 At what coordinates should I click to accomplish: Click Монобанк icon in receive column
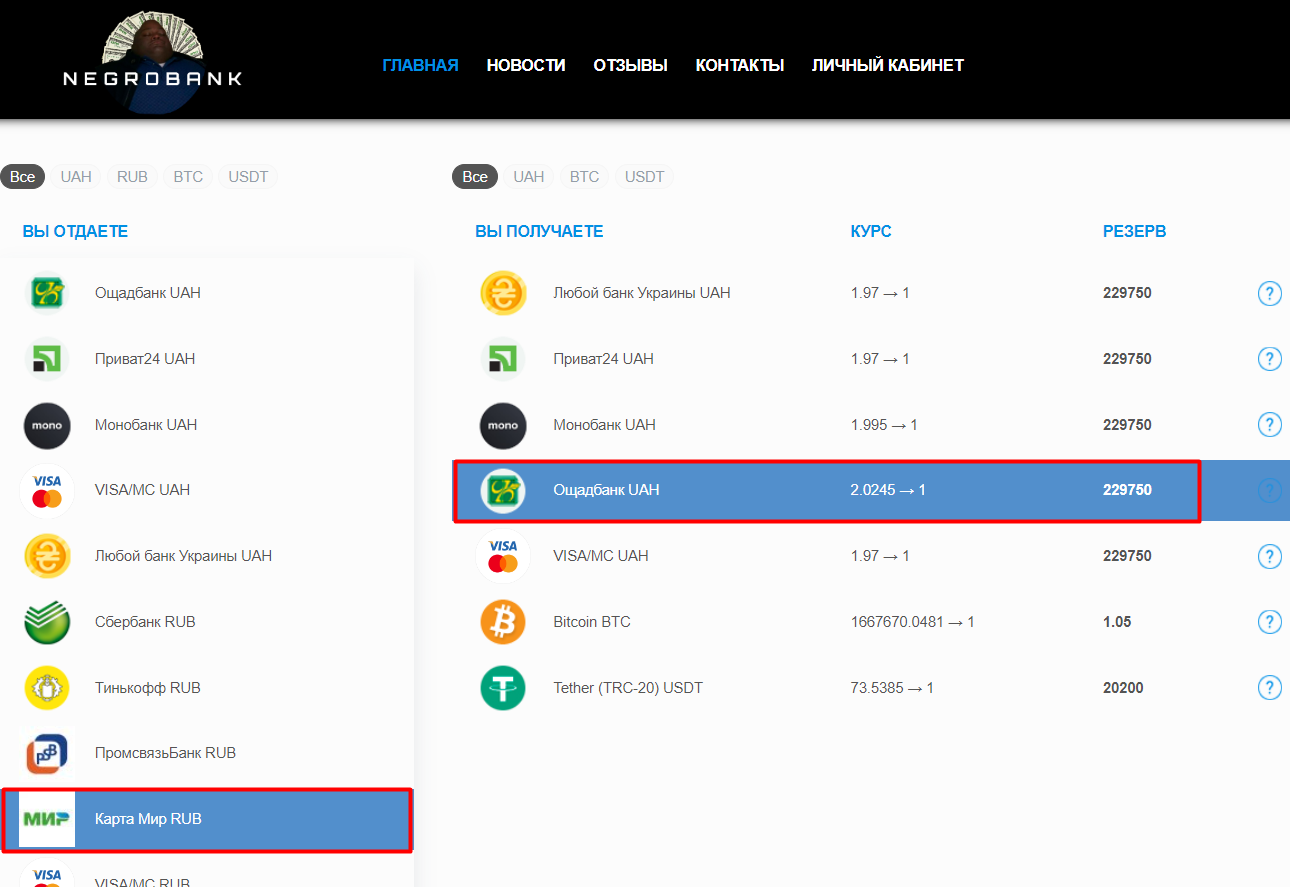(x=503, y=425)
